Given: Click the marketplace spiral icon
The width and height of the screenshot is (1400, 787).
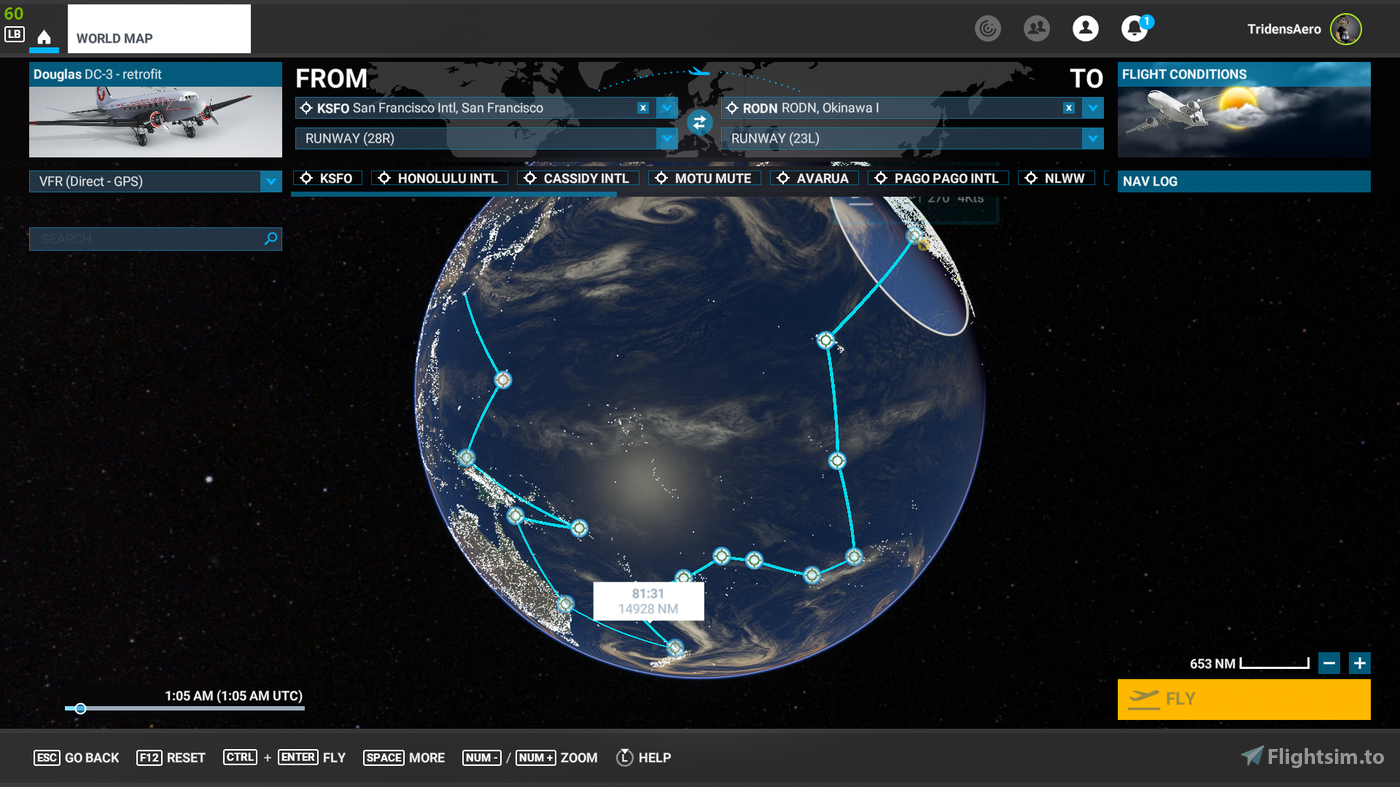Looking at the screenshot, I should pos(988,29).
